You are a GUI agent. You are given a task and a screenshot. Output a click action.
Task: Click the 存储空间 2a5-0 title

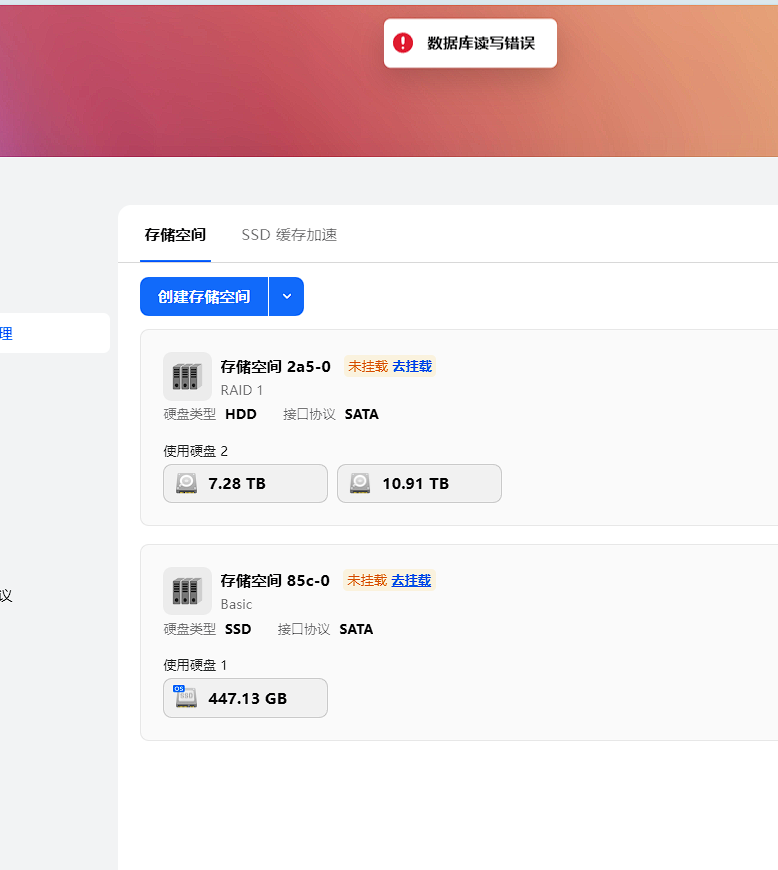[275, 366]
